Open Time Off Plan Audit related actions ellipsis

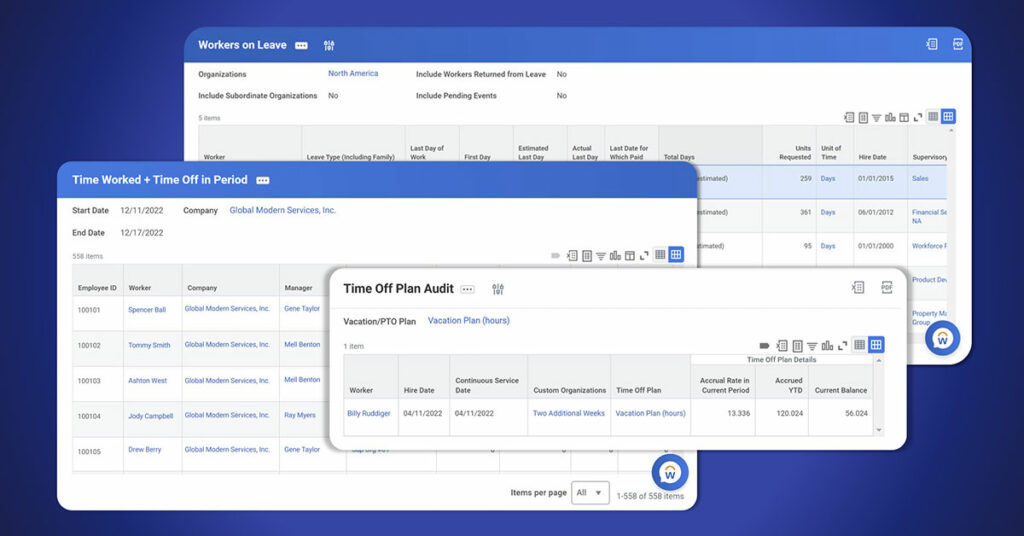(x=468, y=289)
